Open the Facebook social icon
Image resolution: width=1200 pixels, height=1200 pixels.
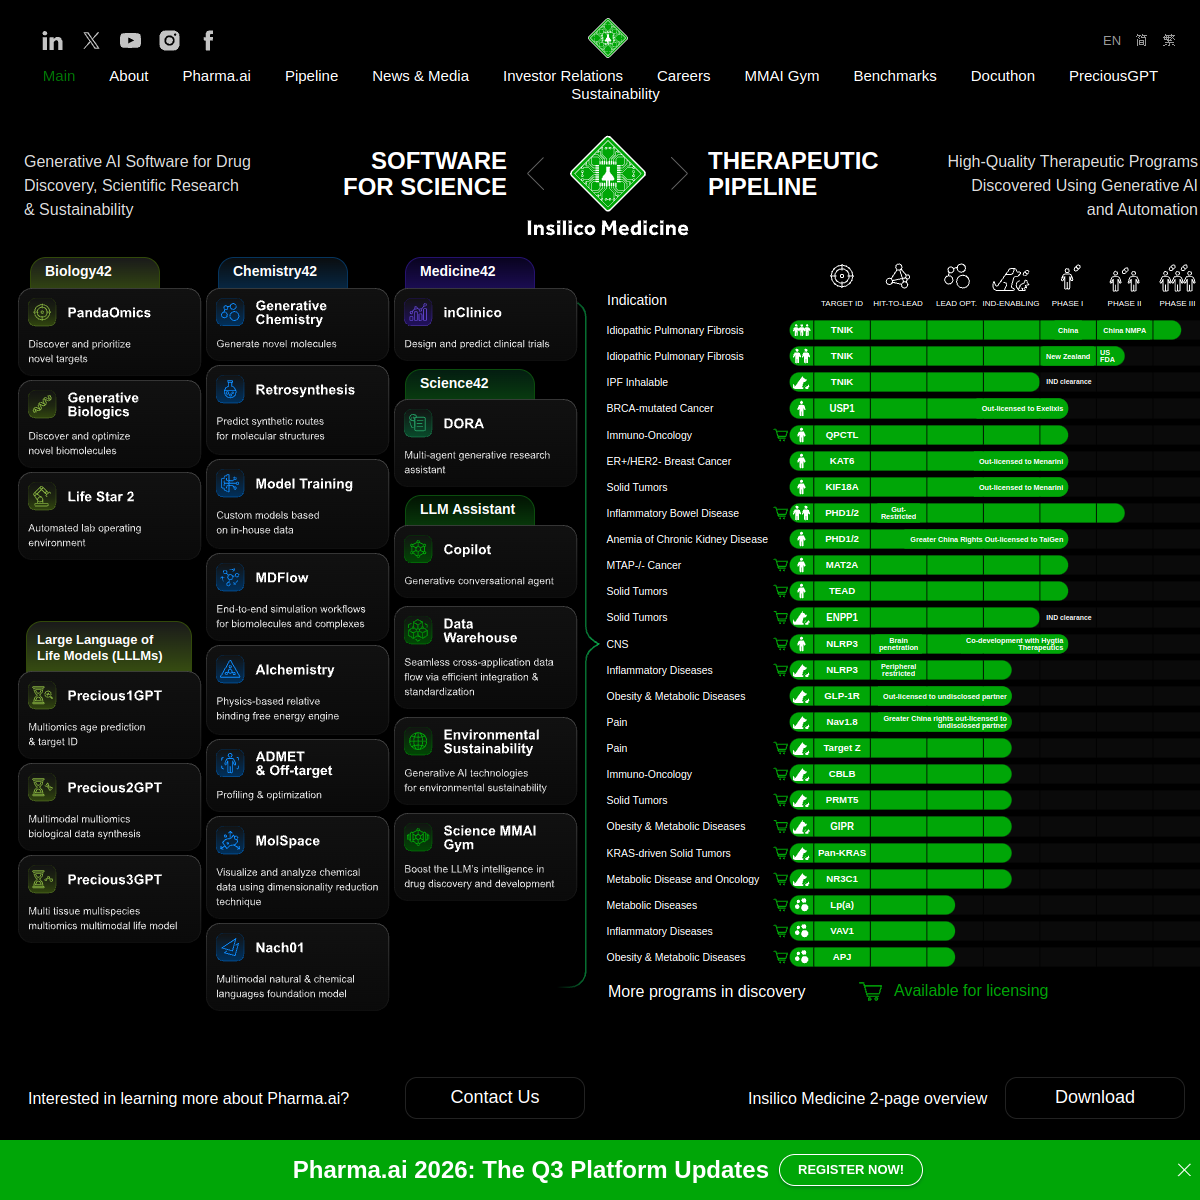point(208,40)
